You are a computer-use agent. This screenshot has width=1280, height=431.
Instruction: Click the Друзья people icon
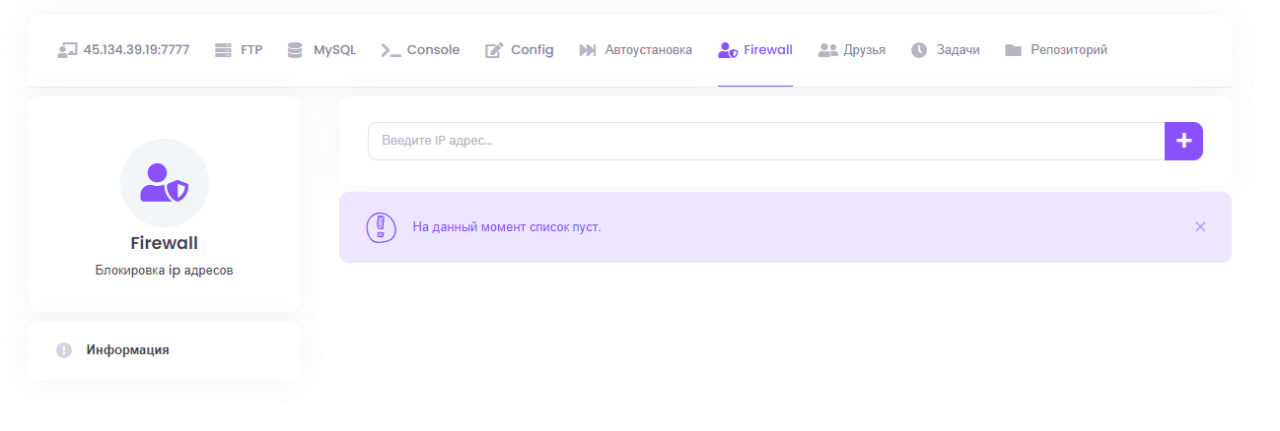point(827,50)
